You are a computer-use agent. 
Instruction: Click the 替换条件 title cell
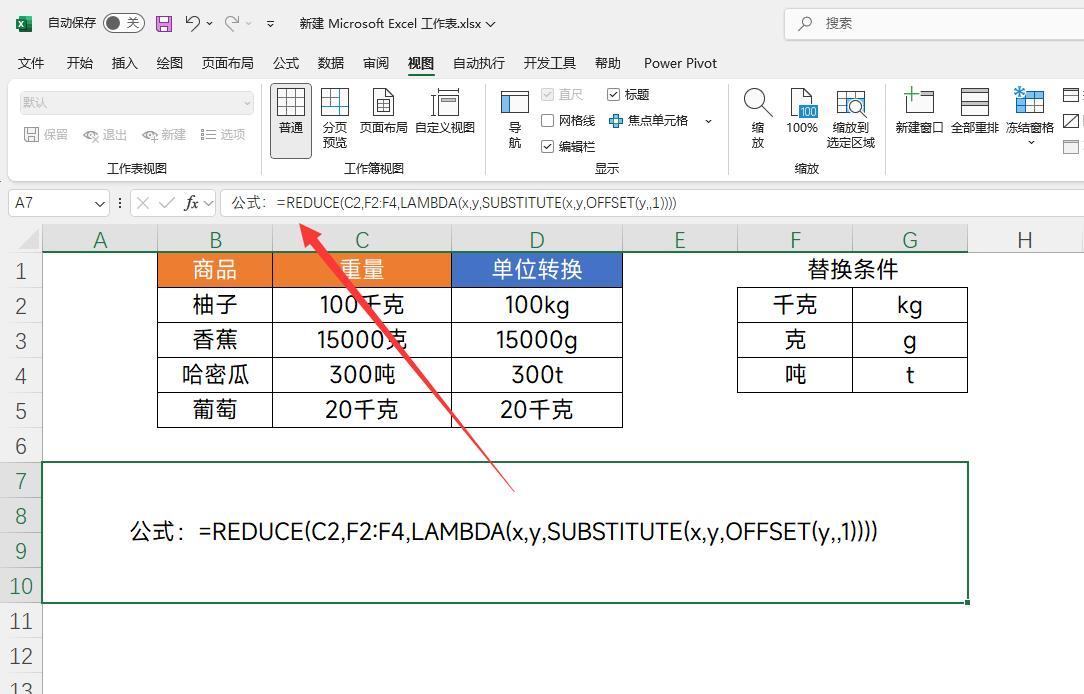click(x=852, y=270)
